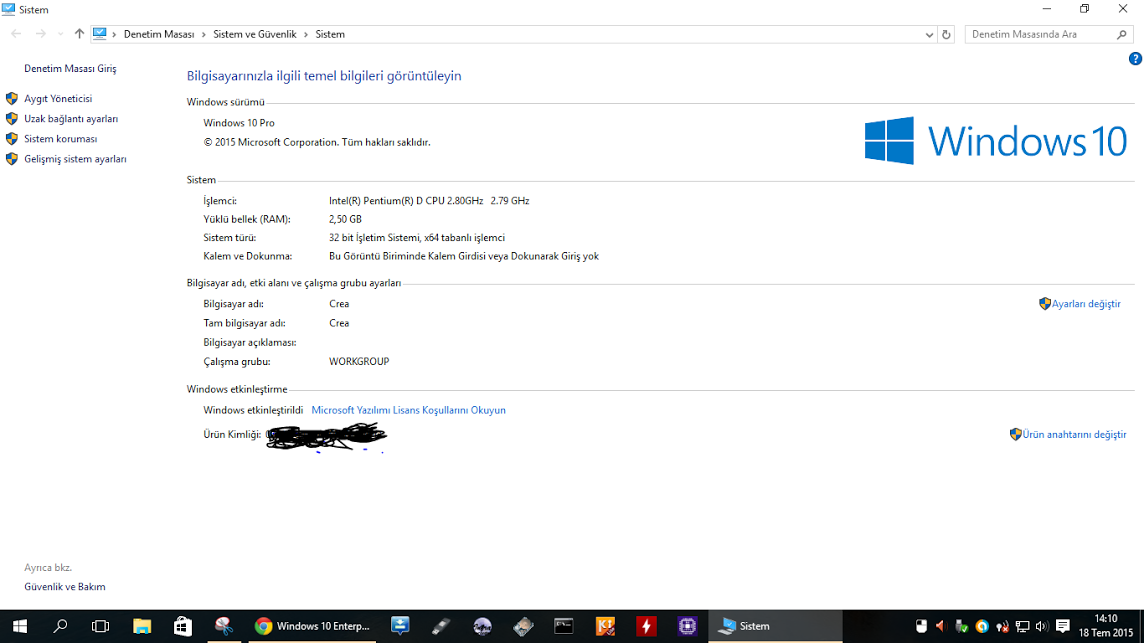Viewport: 1144px width, 643px height.
Task: Open the volume control tray icon
Action: 1042,626
